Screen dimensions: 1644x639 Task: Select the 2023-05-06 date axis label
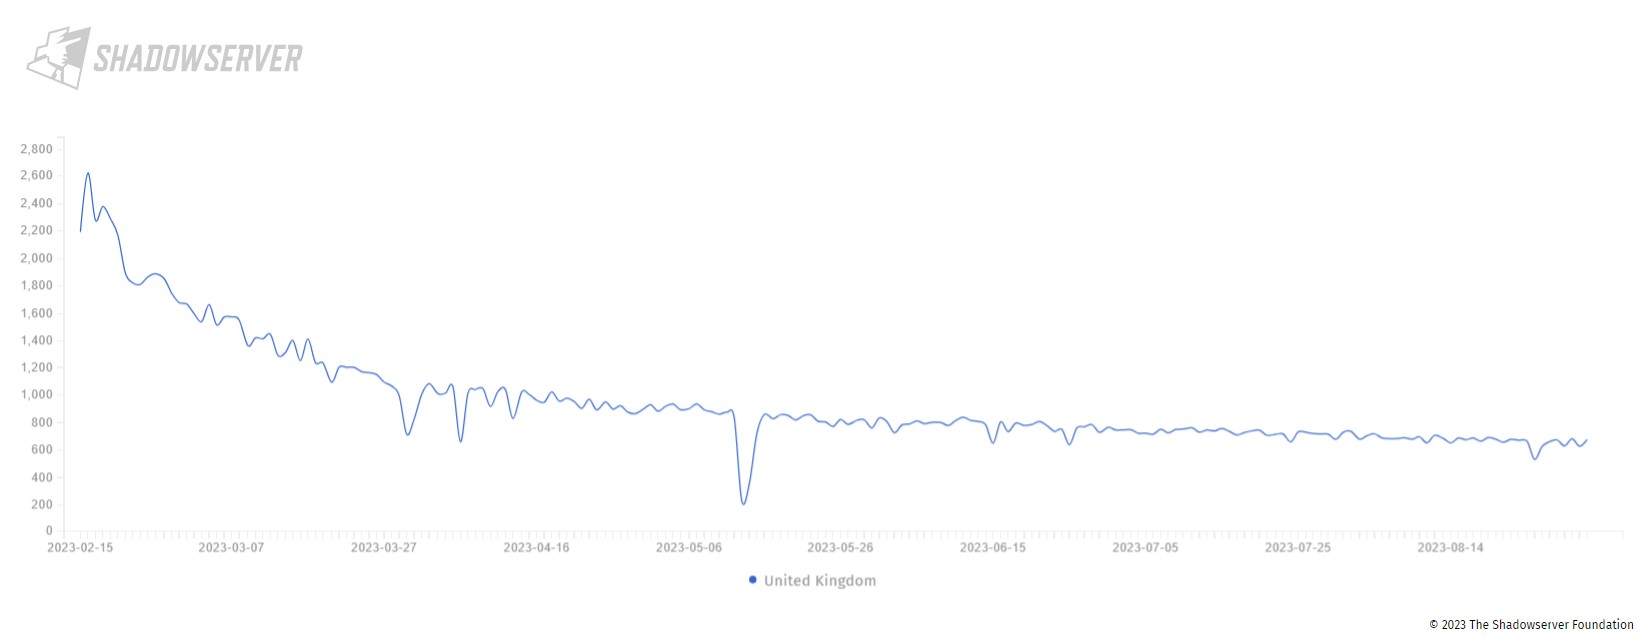coord(688,548)
